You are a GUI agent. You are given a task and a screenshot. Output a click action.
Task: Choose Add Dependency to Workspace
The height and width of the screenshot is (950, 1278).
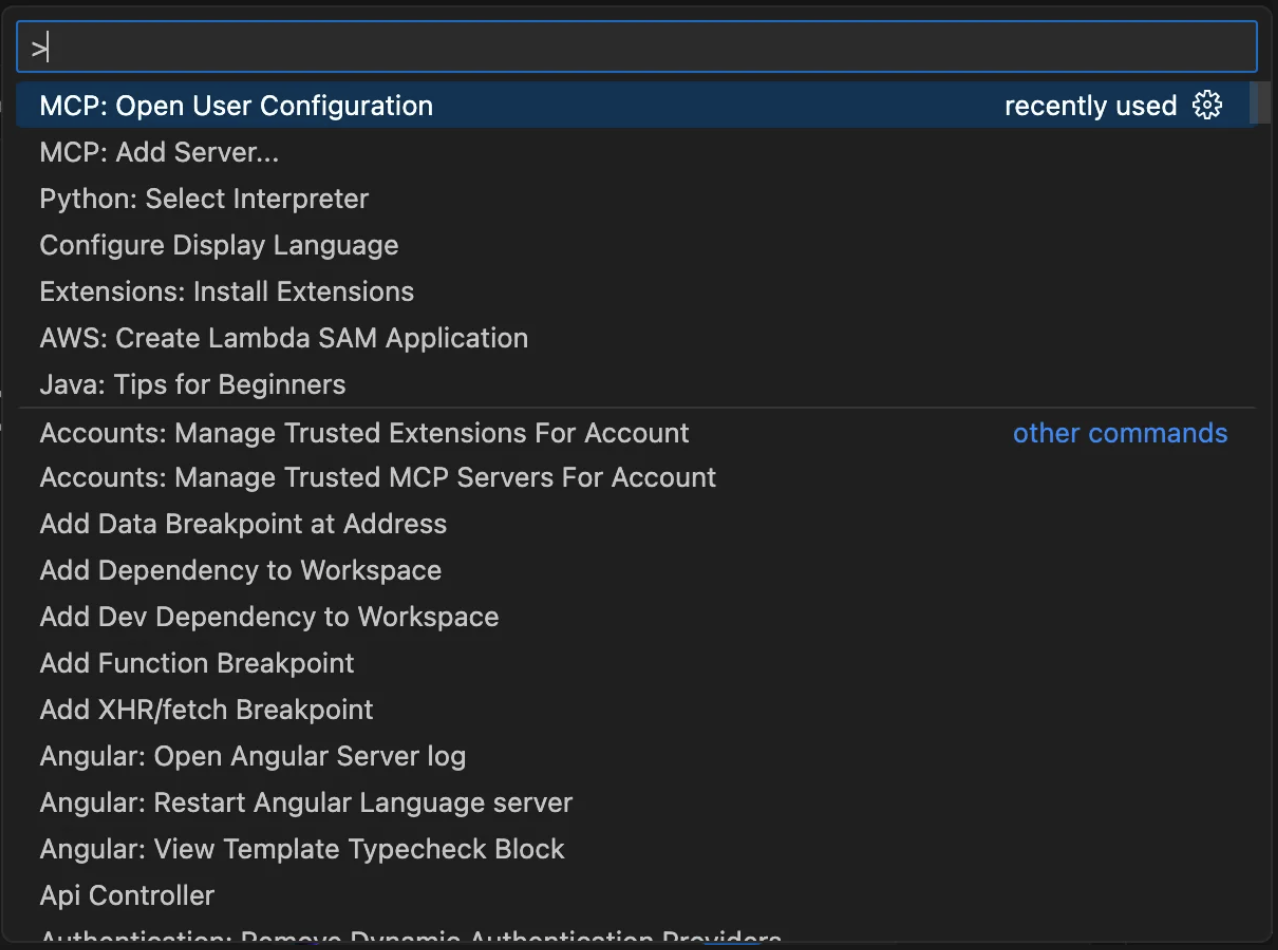pyautogui.click(x=241, y=571)
